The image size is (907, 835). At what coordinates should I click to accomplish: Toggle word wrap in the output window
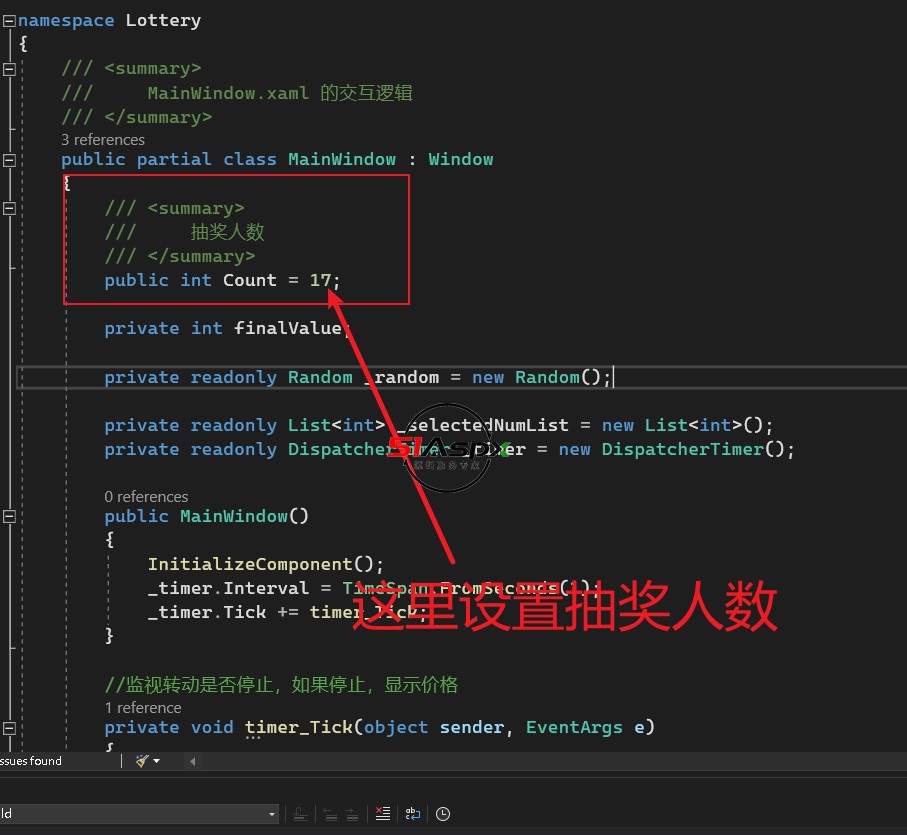412,814
